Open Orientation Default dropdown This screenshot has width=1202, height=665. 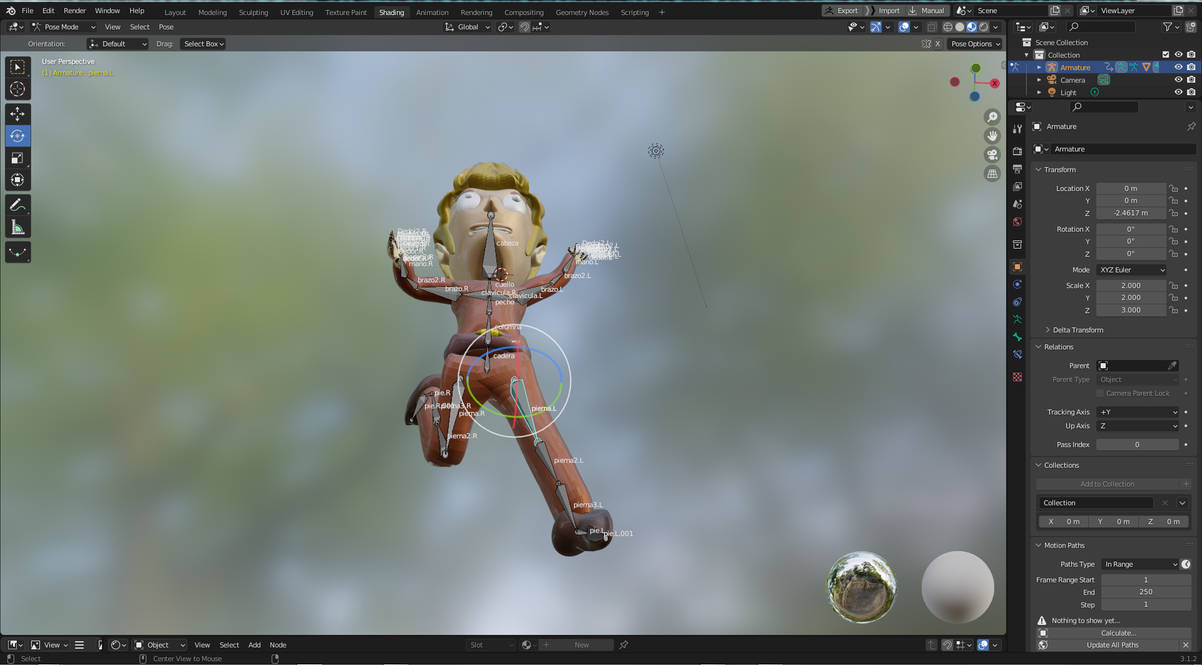[x=118, y=44]
